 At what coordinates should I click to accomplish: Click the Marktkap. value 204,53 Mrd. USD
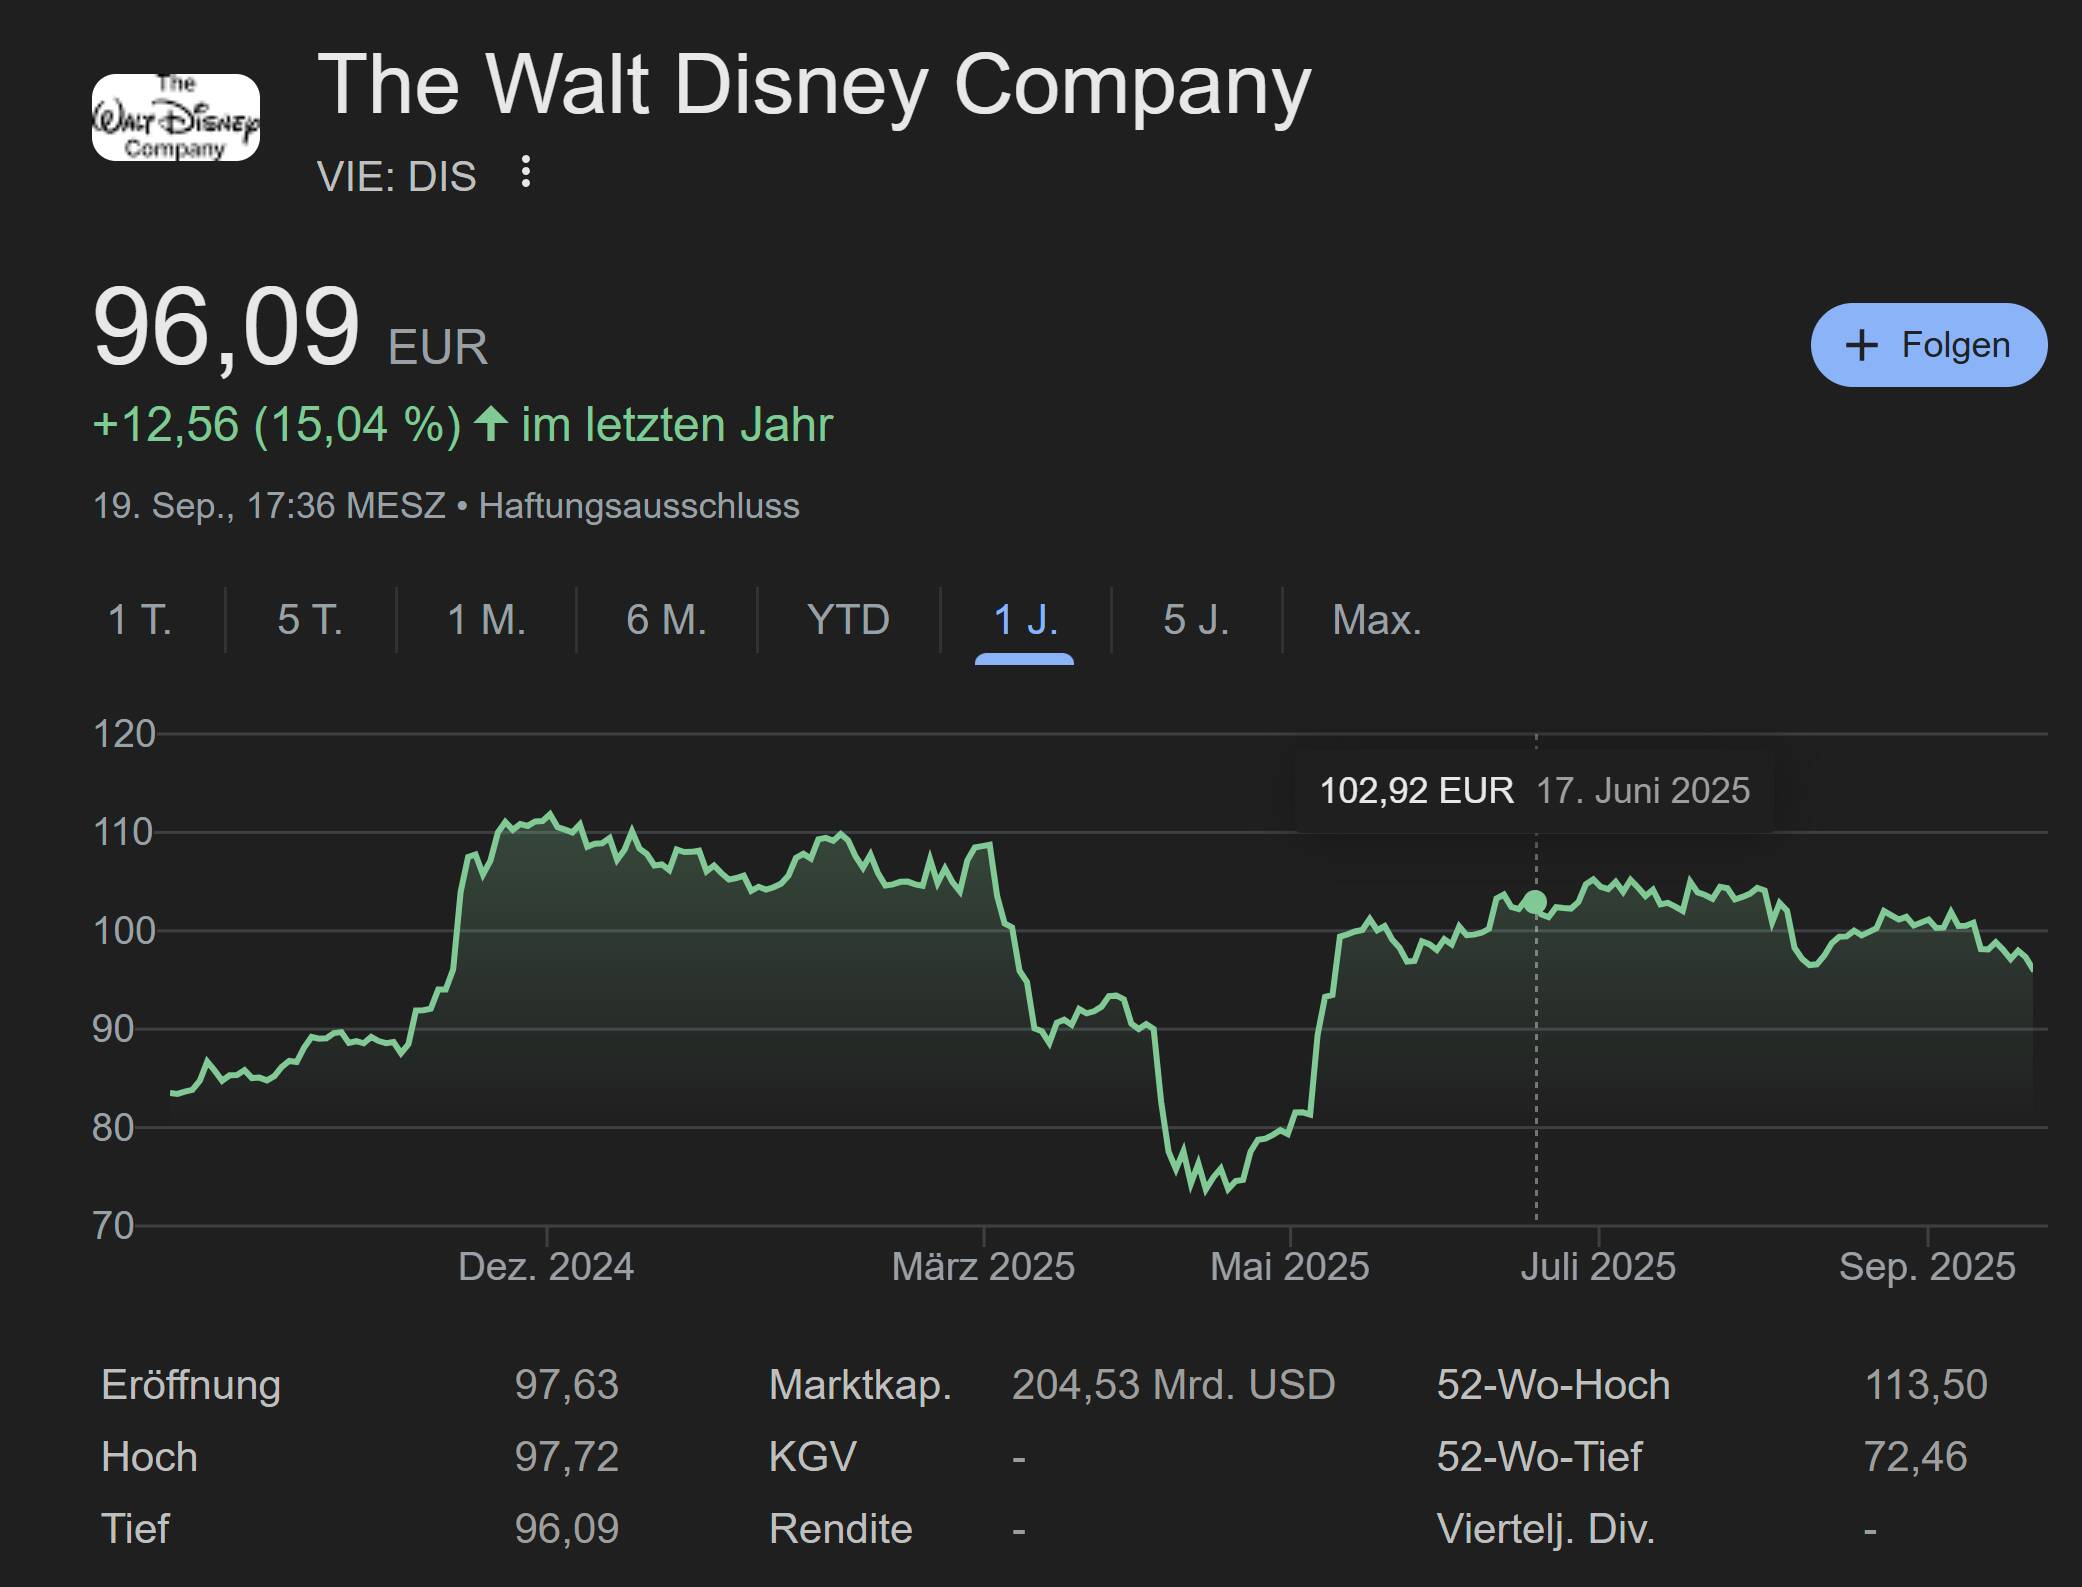pyautogui.click(x=1173, y=1385)
